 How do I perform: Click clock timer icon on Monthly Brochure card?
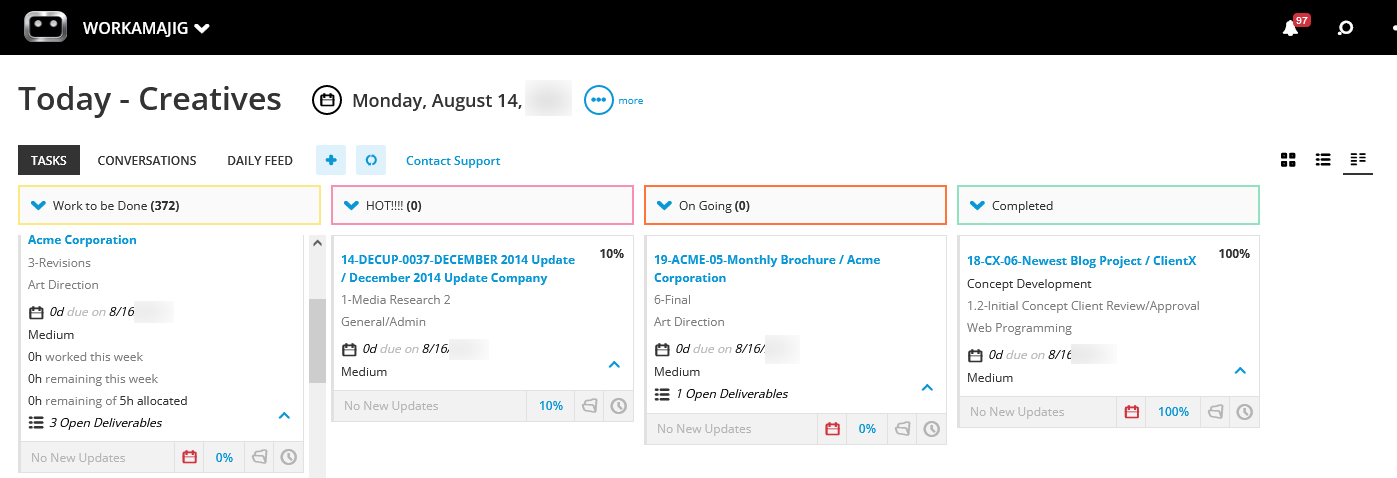[931, 428]
